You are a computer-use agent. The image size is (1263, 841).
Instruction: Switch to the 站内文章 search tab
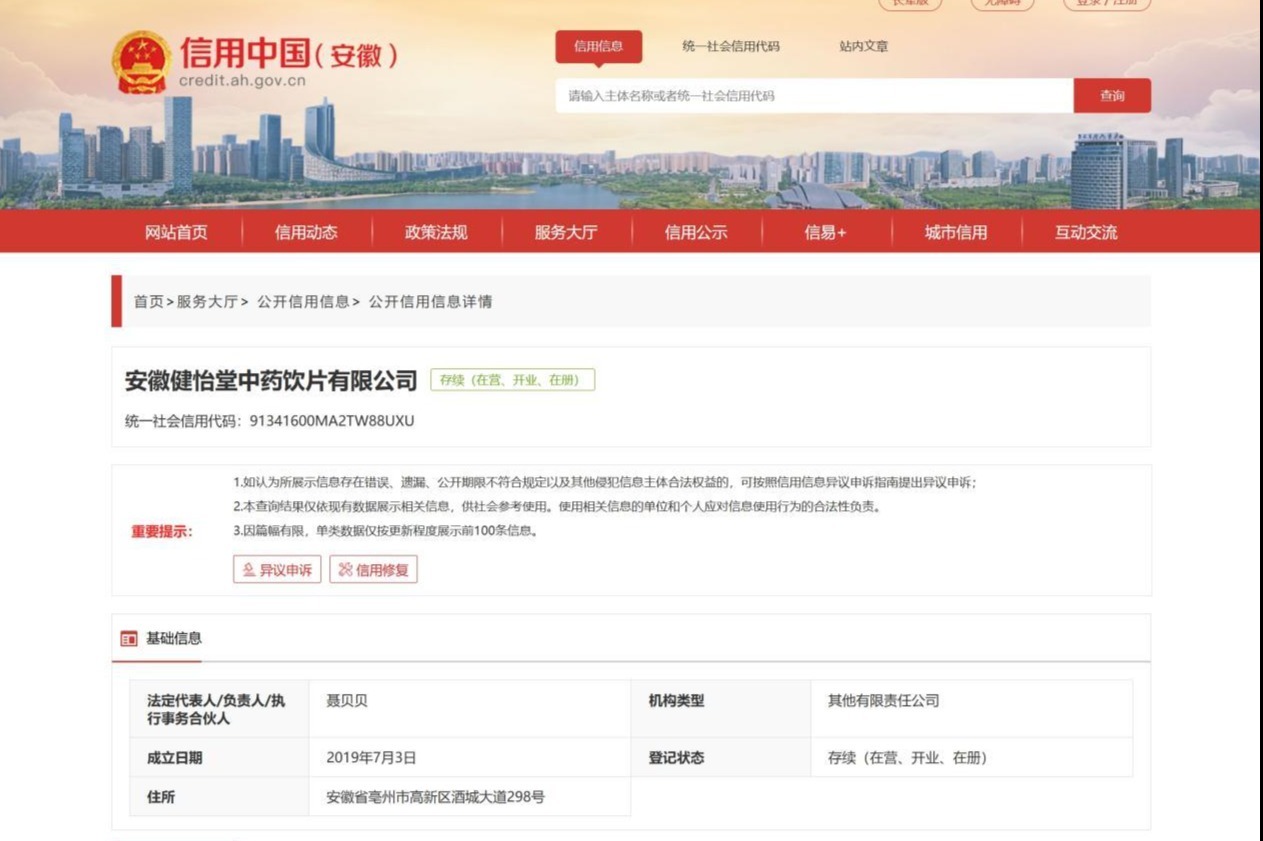[x=864, y=46]
